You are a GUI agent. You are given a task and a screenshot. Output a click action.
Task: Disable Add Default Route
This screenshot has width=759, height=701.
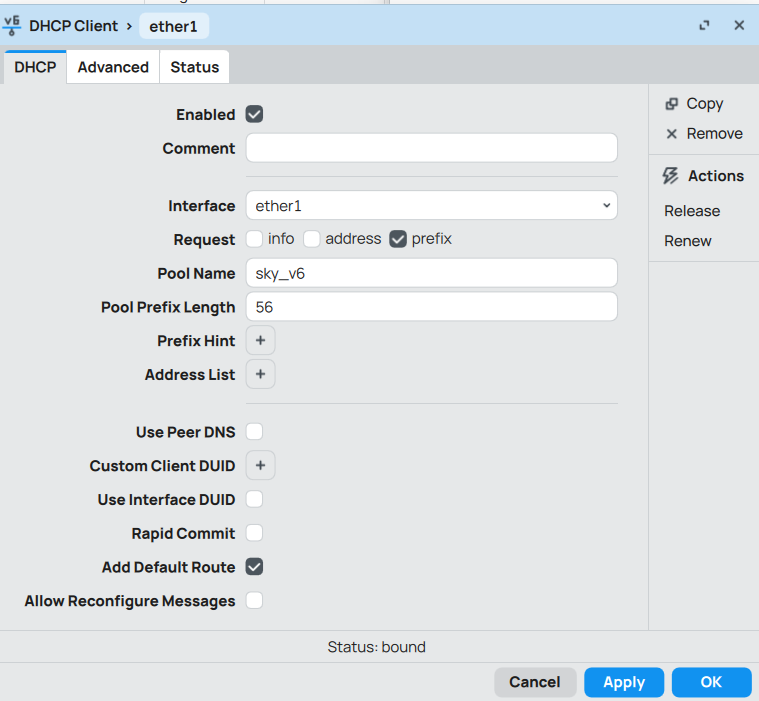click(254, 566)
